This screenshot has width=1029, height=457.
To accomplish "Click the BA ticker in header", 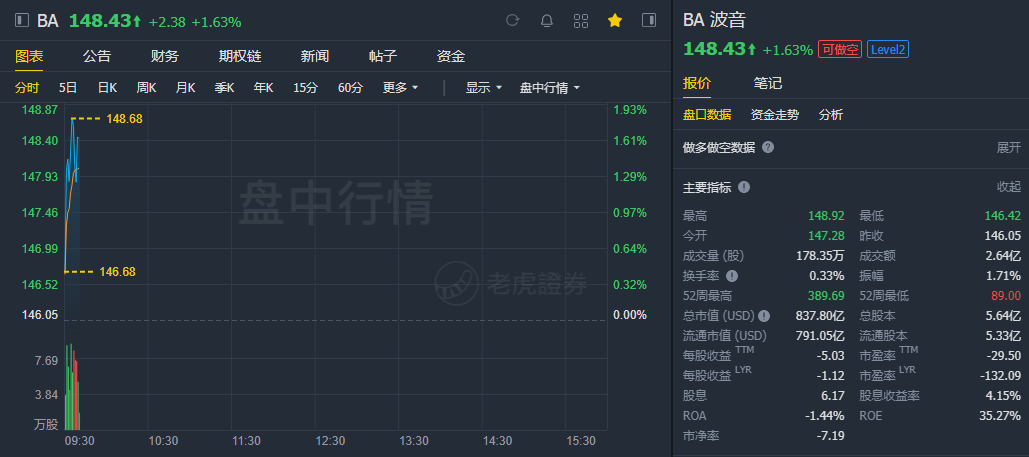I will pyautogui.click(x=48, y=21).
